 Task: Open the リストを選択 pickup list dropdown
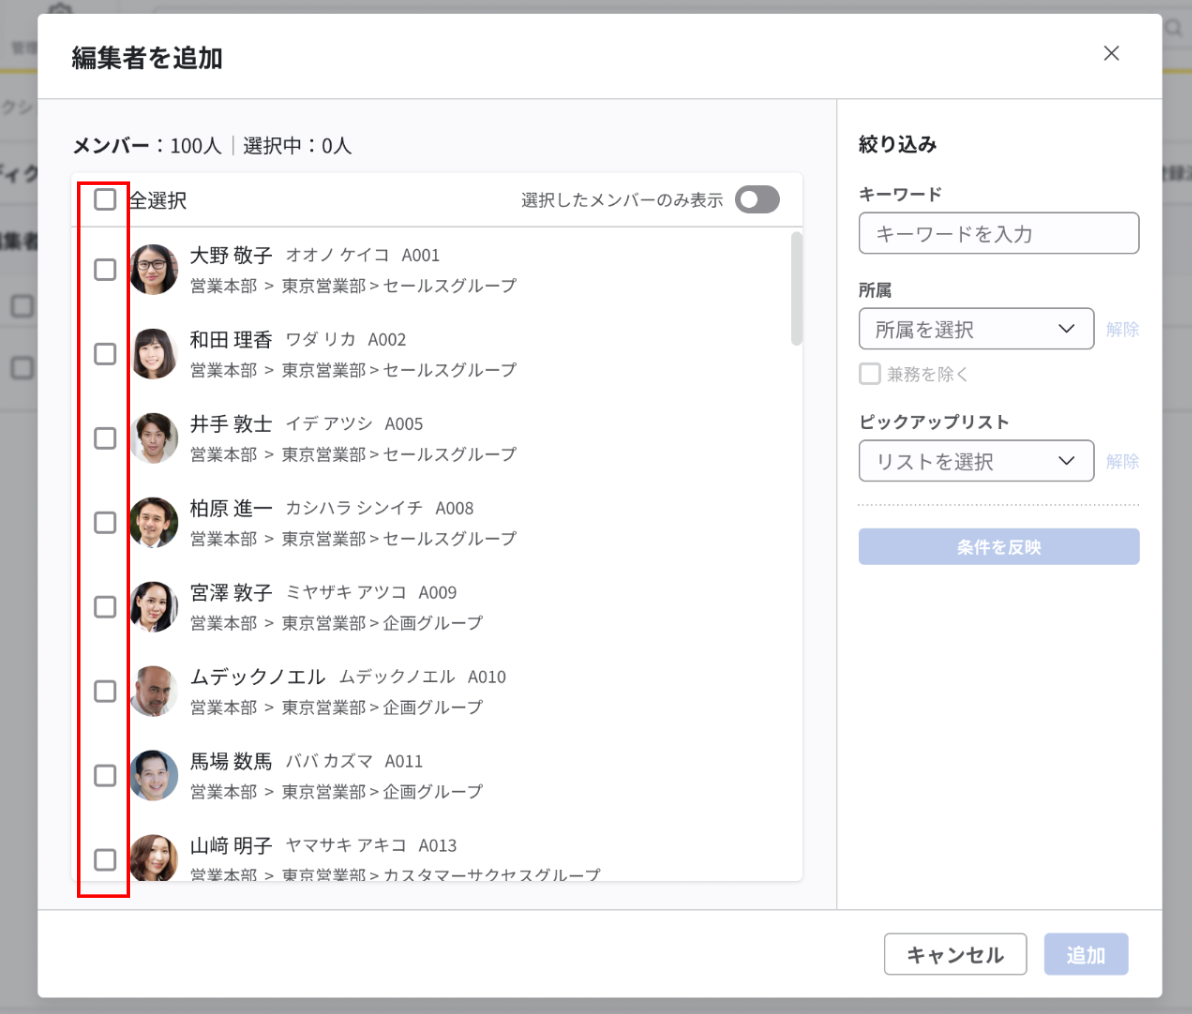pyautogui.click(x=976, y=460)
